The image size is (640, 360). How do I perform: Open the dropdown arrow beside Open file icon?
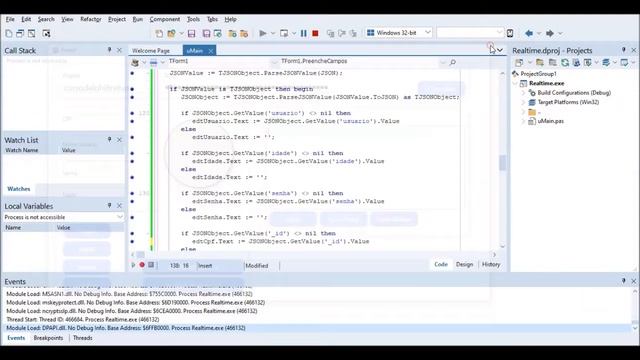click(x=181, y=33)
